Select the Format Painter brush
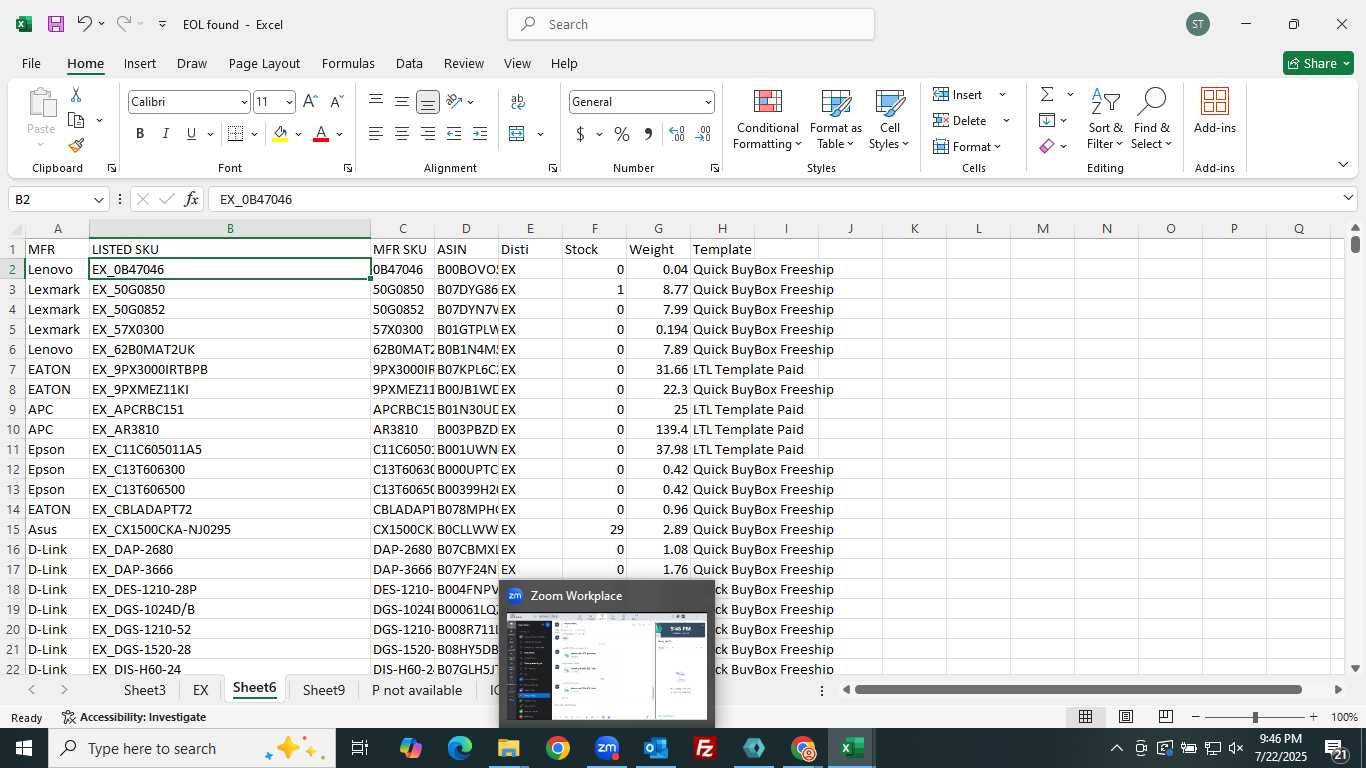The image size is (1366, 768). (76, 145)
